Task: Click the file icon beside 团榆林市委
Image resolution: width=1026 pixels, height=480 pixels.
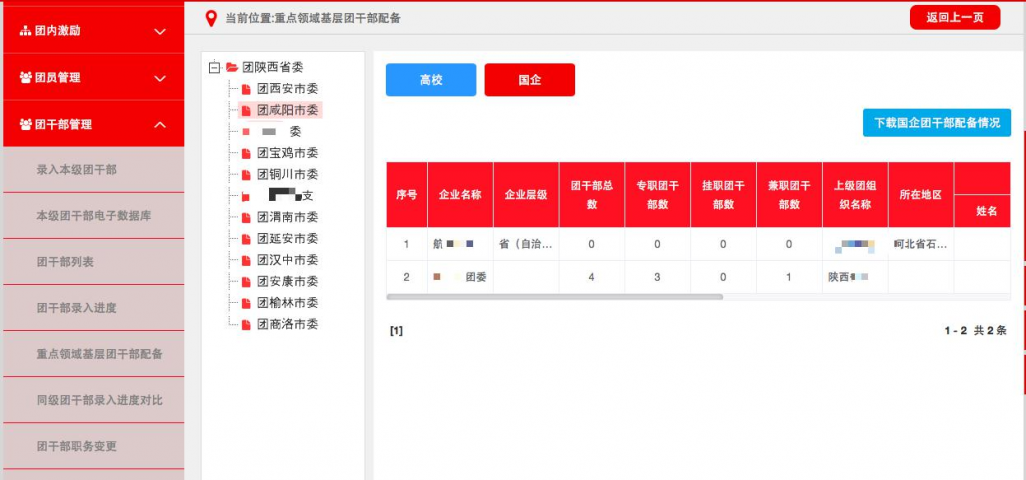Action: 246,303
